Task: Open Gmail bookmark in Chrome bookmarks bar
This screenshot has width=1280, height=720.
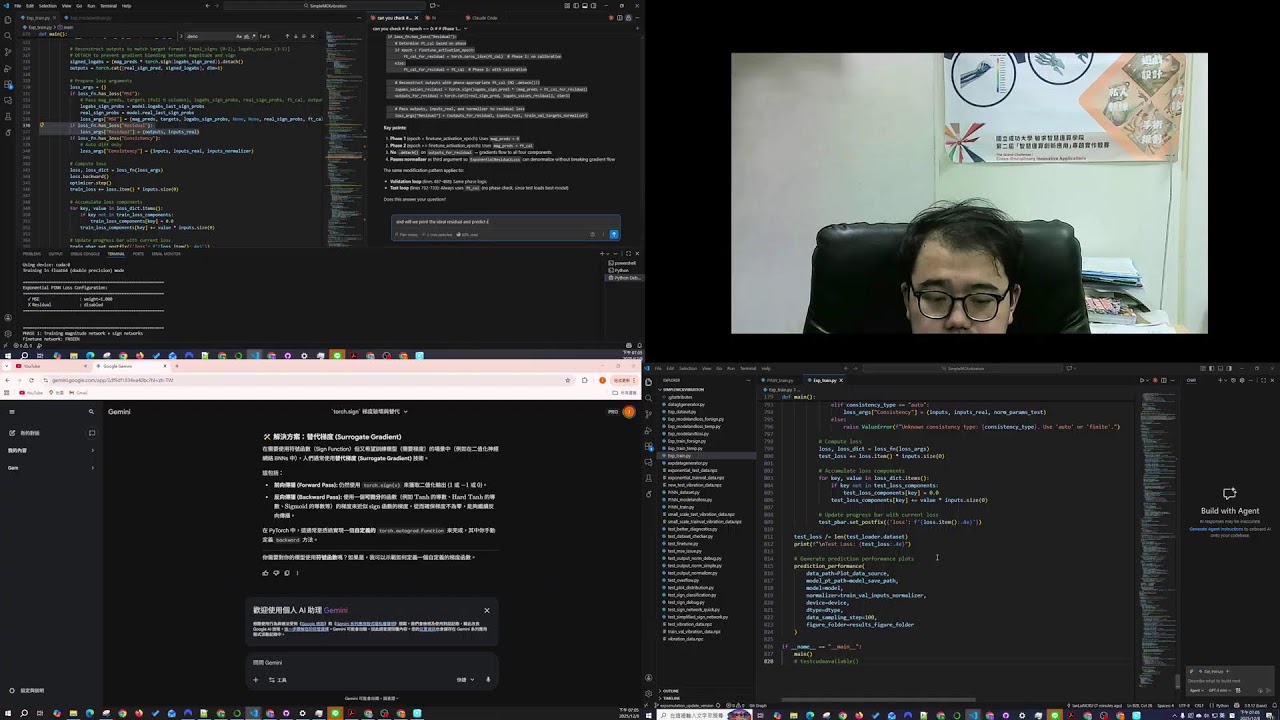Action: (x=79, y=392)
